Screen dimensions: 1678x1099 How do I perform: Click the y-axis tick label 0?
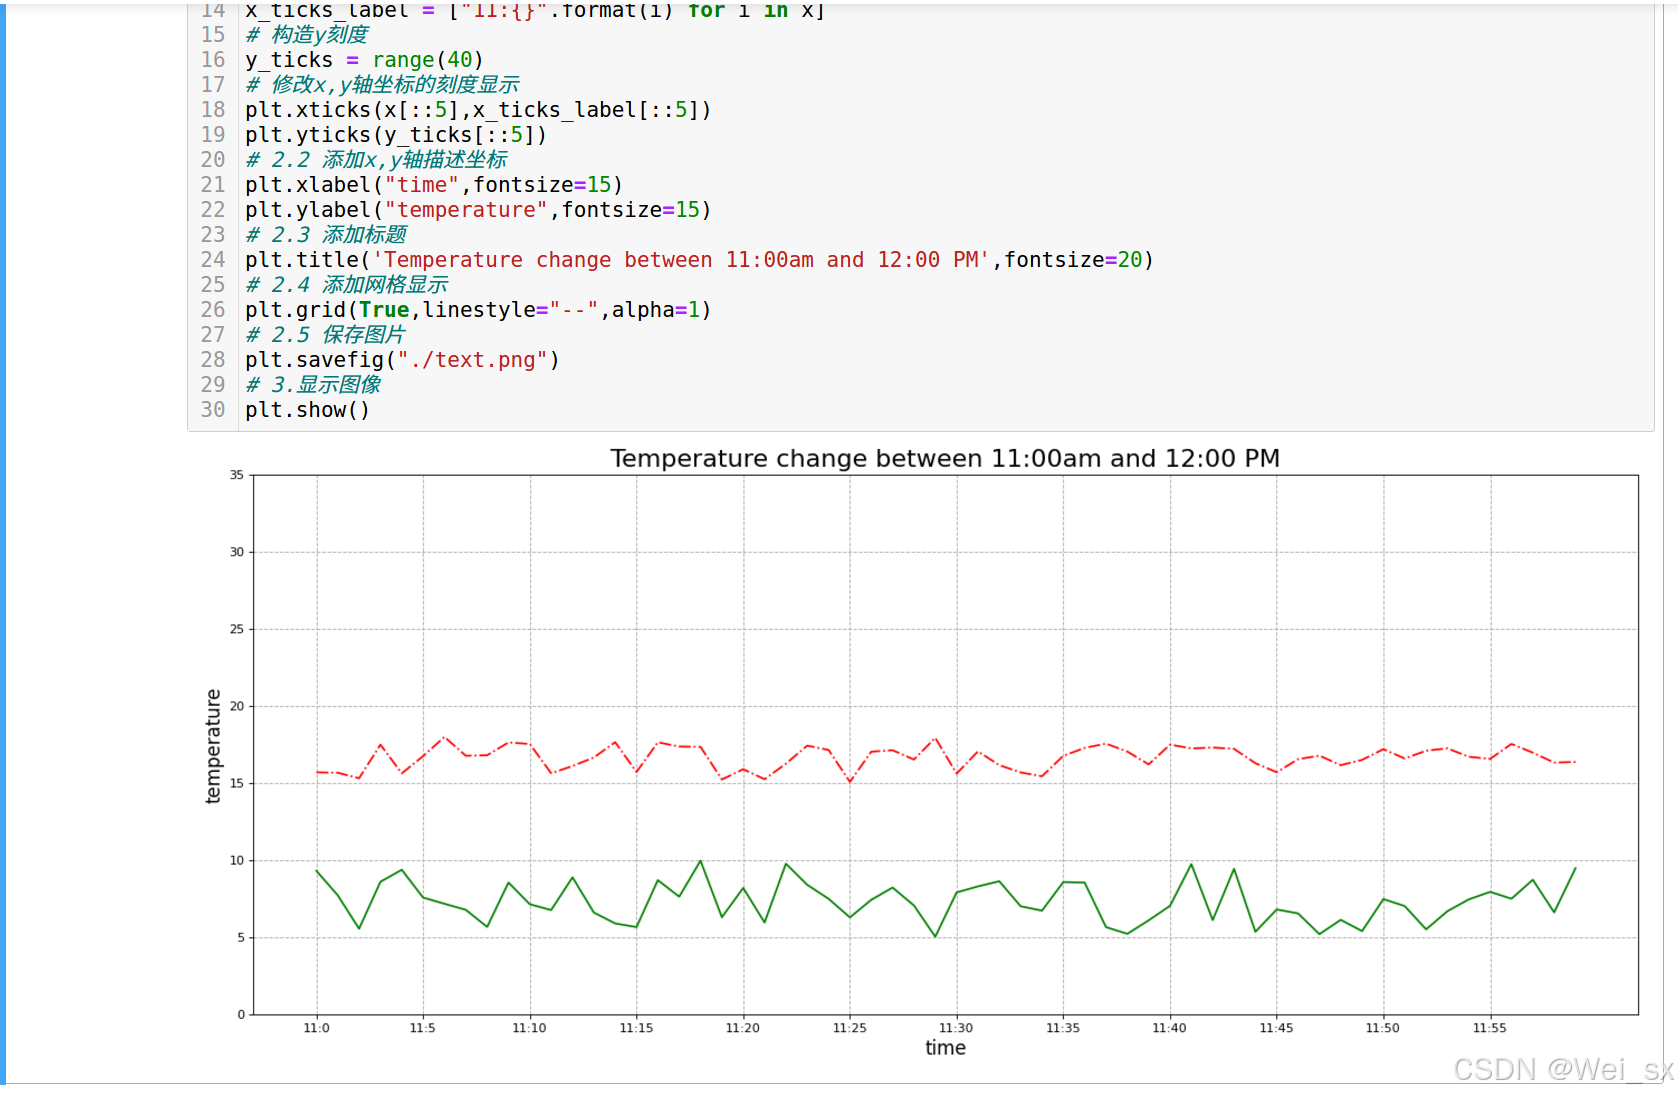(241, 1015)
